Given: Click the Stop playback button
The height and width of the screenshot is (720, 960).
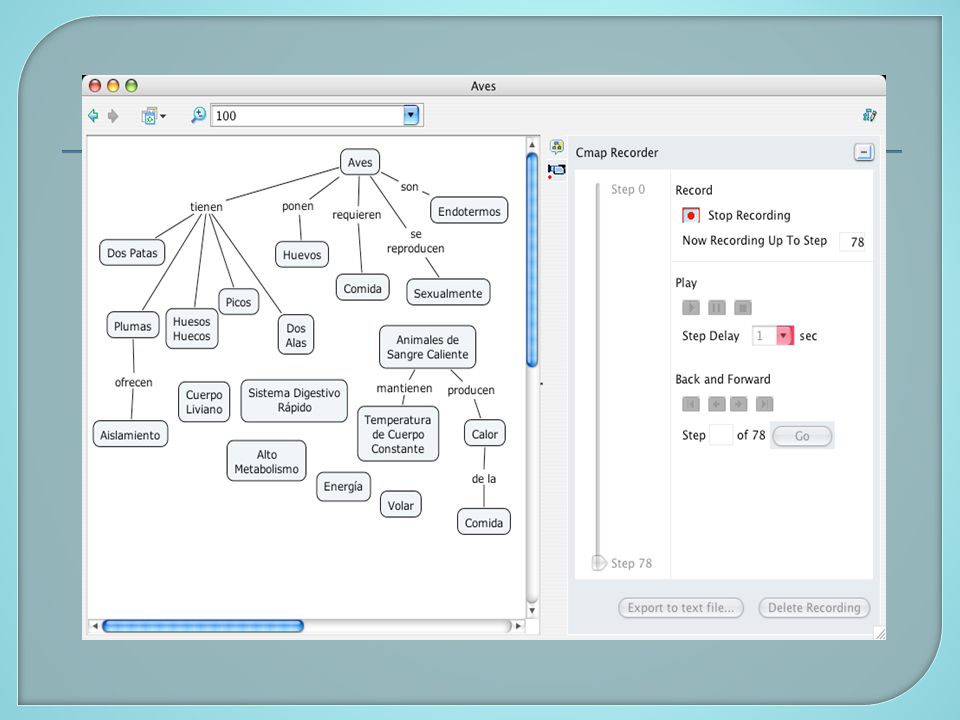Looking at the screenshot, I should 743,307.
